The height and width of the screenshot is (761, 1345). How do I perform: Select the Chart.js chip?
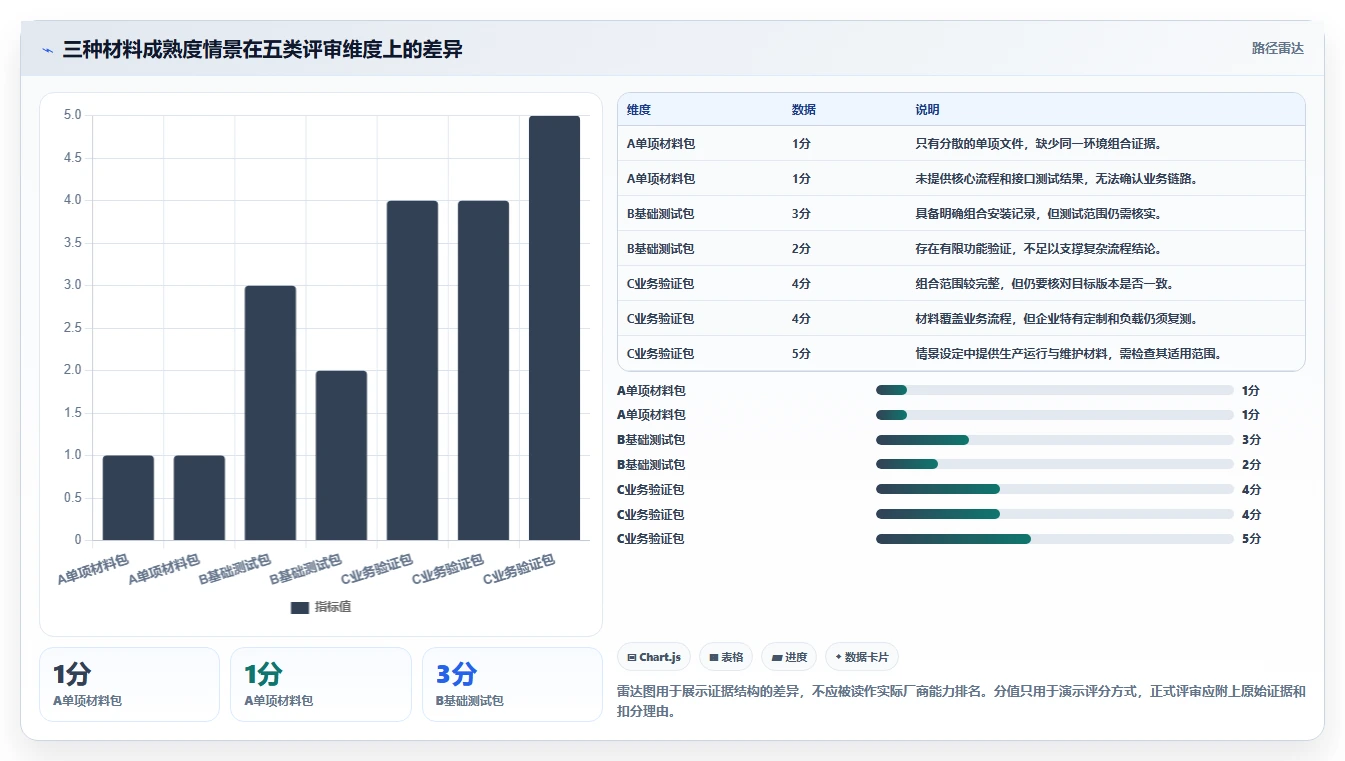tap(654, 657)
